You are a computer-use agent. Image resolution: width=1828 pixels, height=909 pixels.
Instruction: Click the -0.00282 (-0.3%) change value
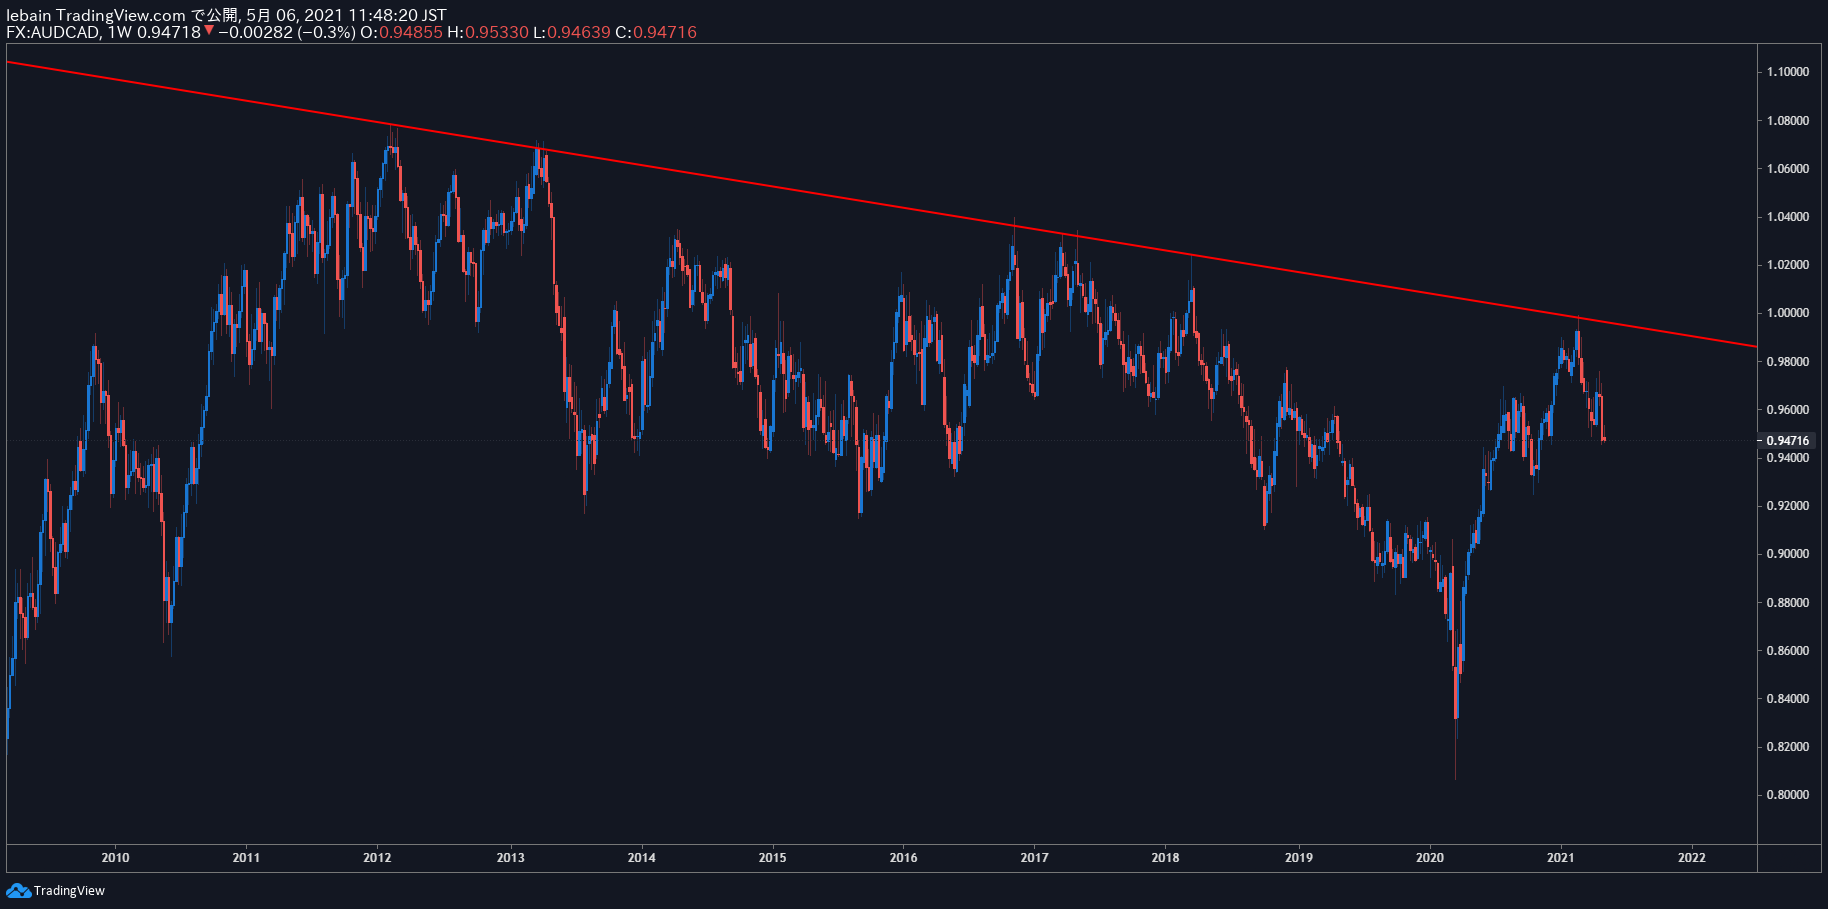[286, 32]
